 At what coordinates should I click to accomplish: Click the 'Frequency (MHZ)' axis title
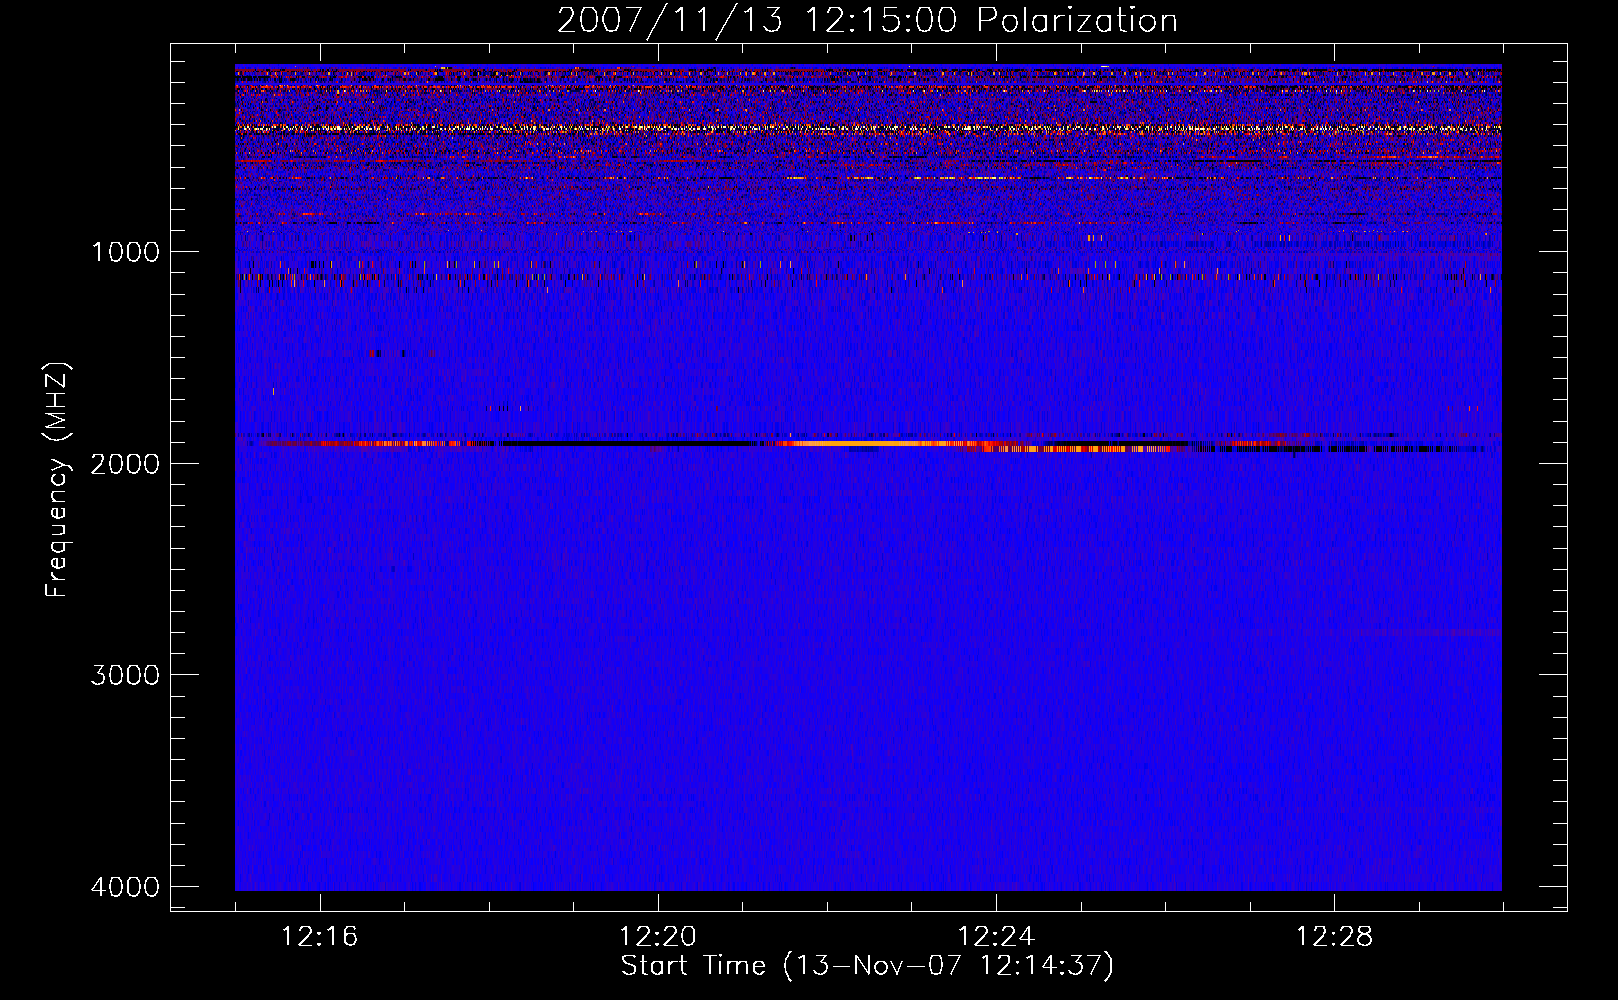click(57, 480)
